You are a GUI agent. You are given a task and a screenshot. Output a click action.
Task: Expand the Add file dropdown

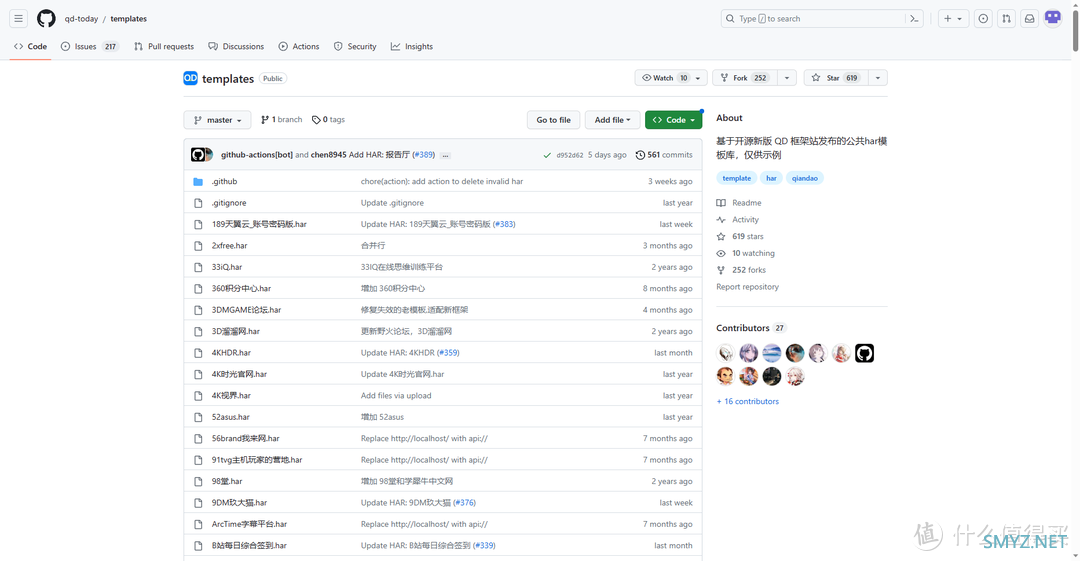[x=612, y=120]
